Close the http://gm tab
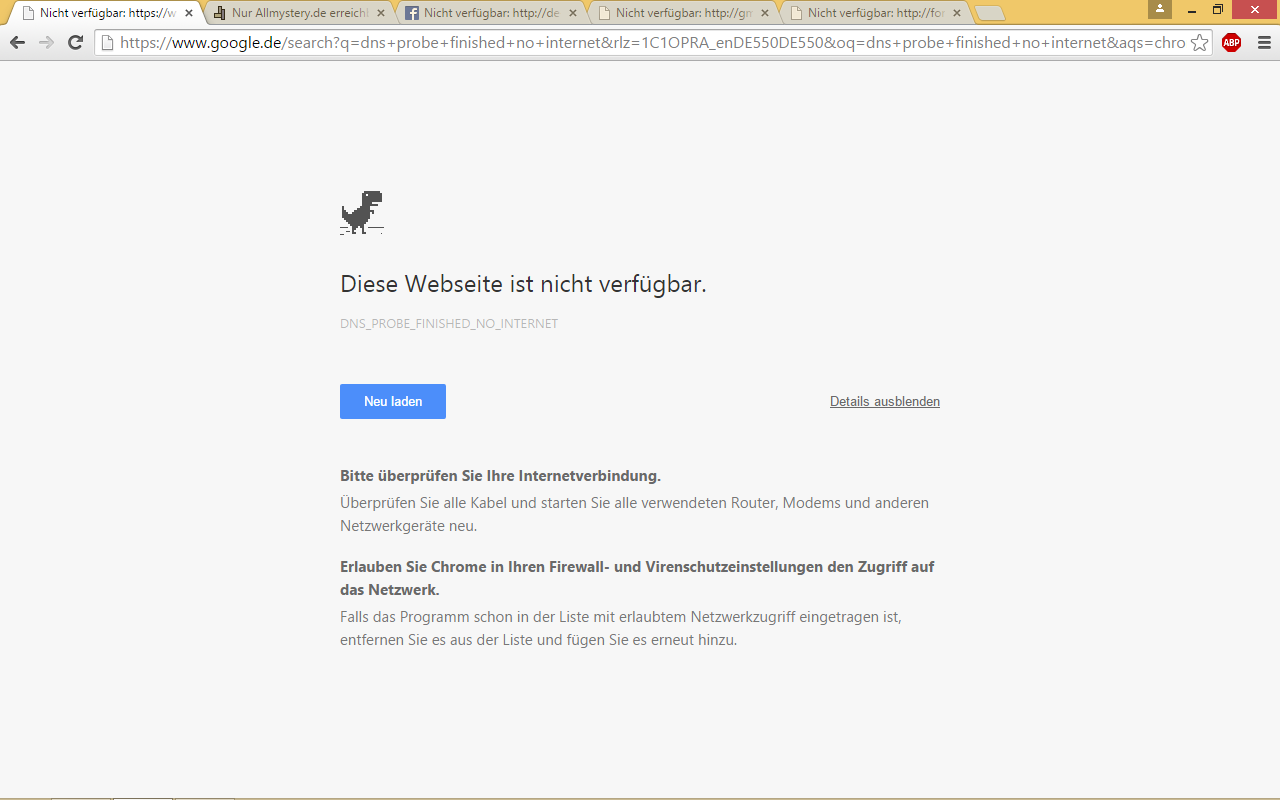Viewport: 1280px width, 800px height. [x=765, y=14]
